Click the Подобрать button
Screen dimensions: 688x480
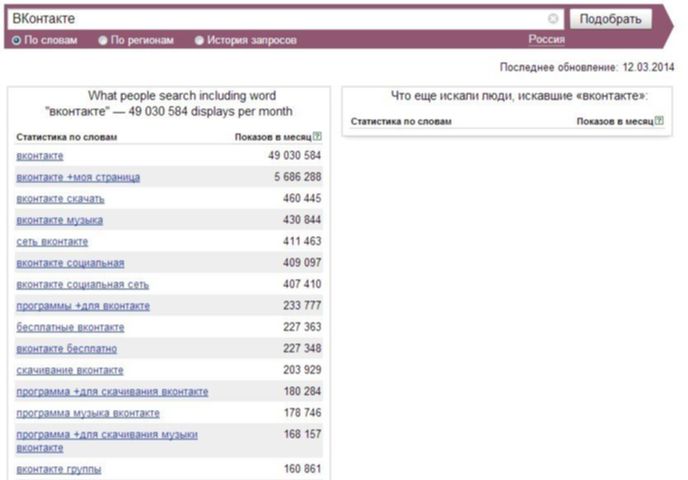pyautogui.click(x=610, y=19)
